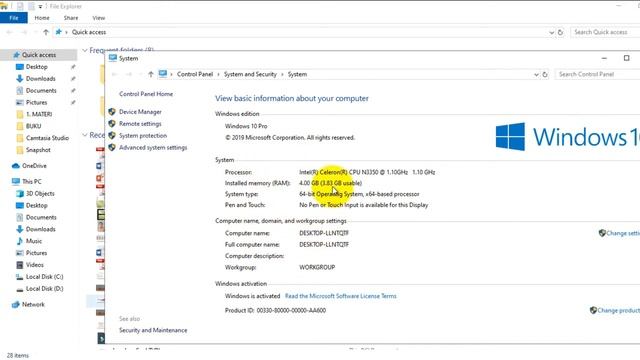Open Advanced system settings
640x360 pixels.
tap(153, 147)
